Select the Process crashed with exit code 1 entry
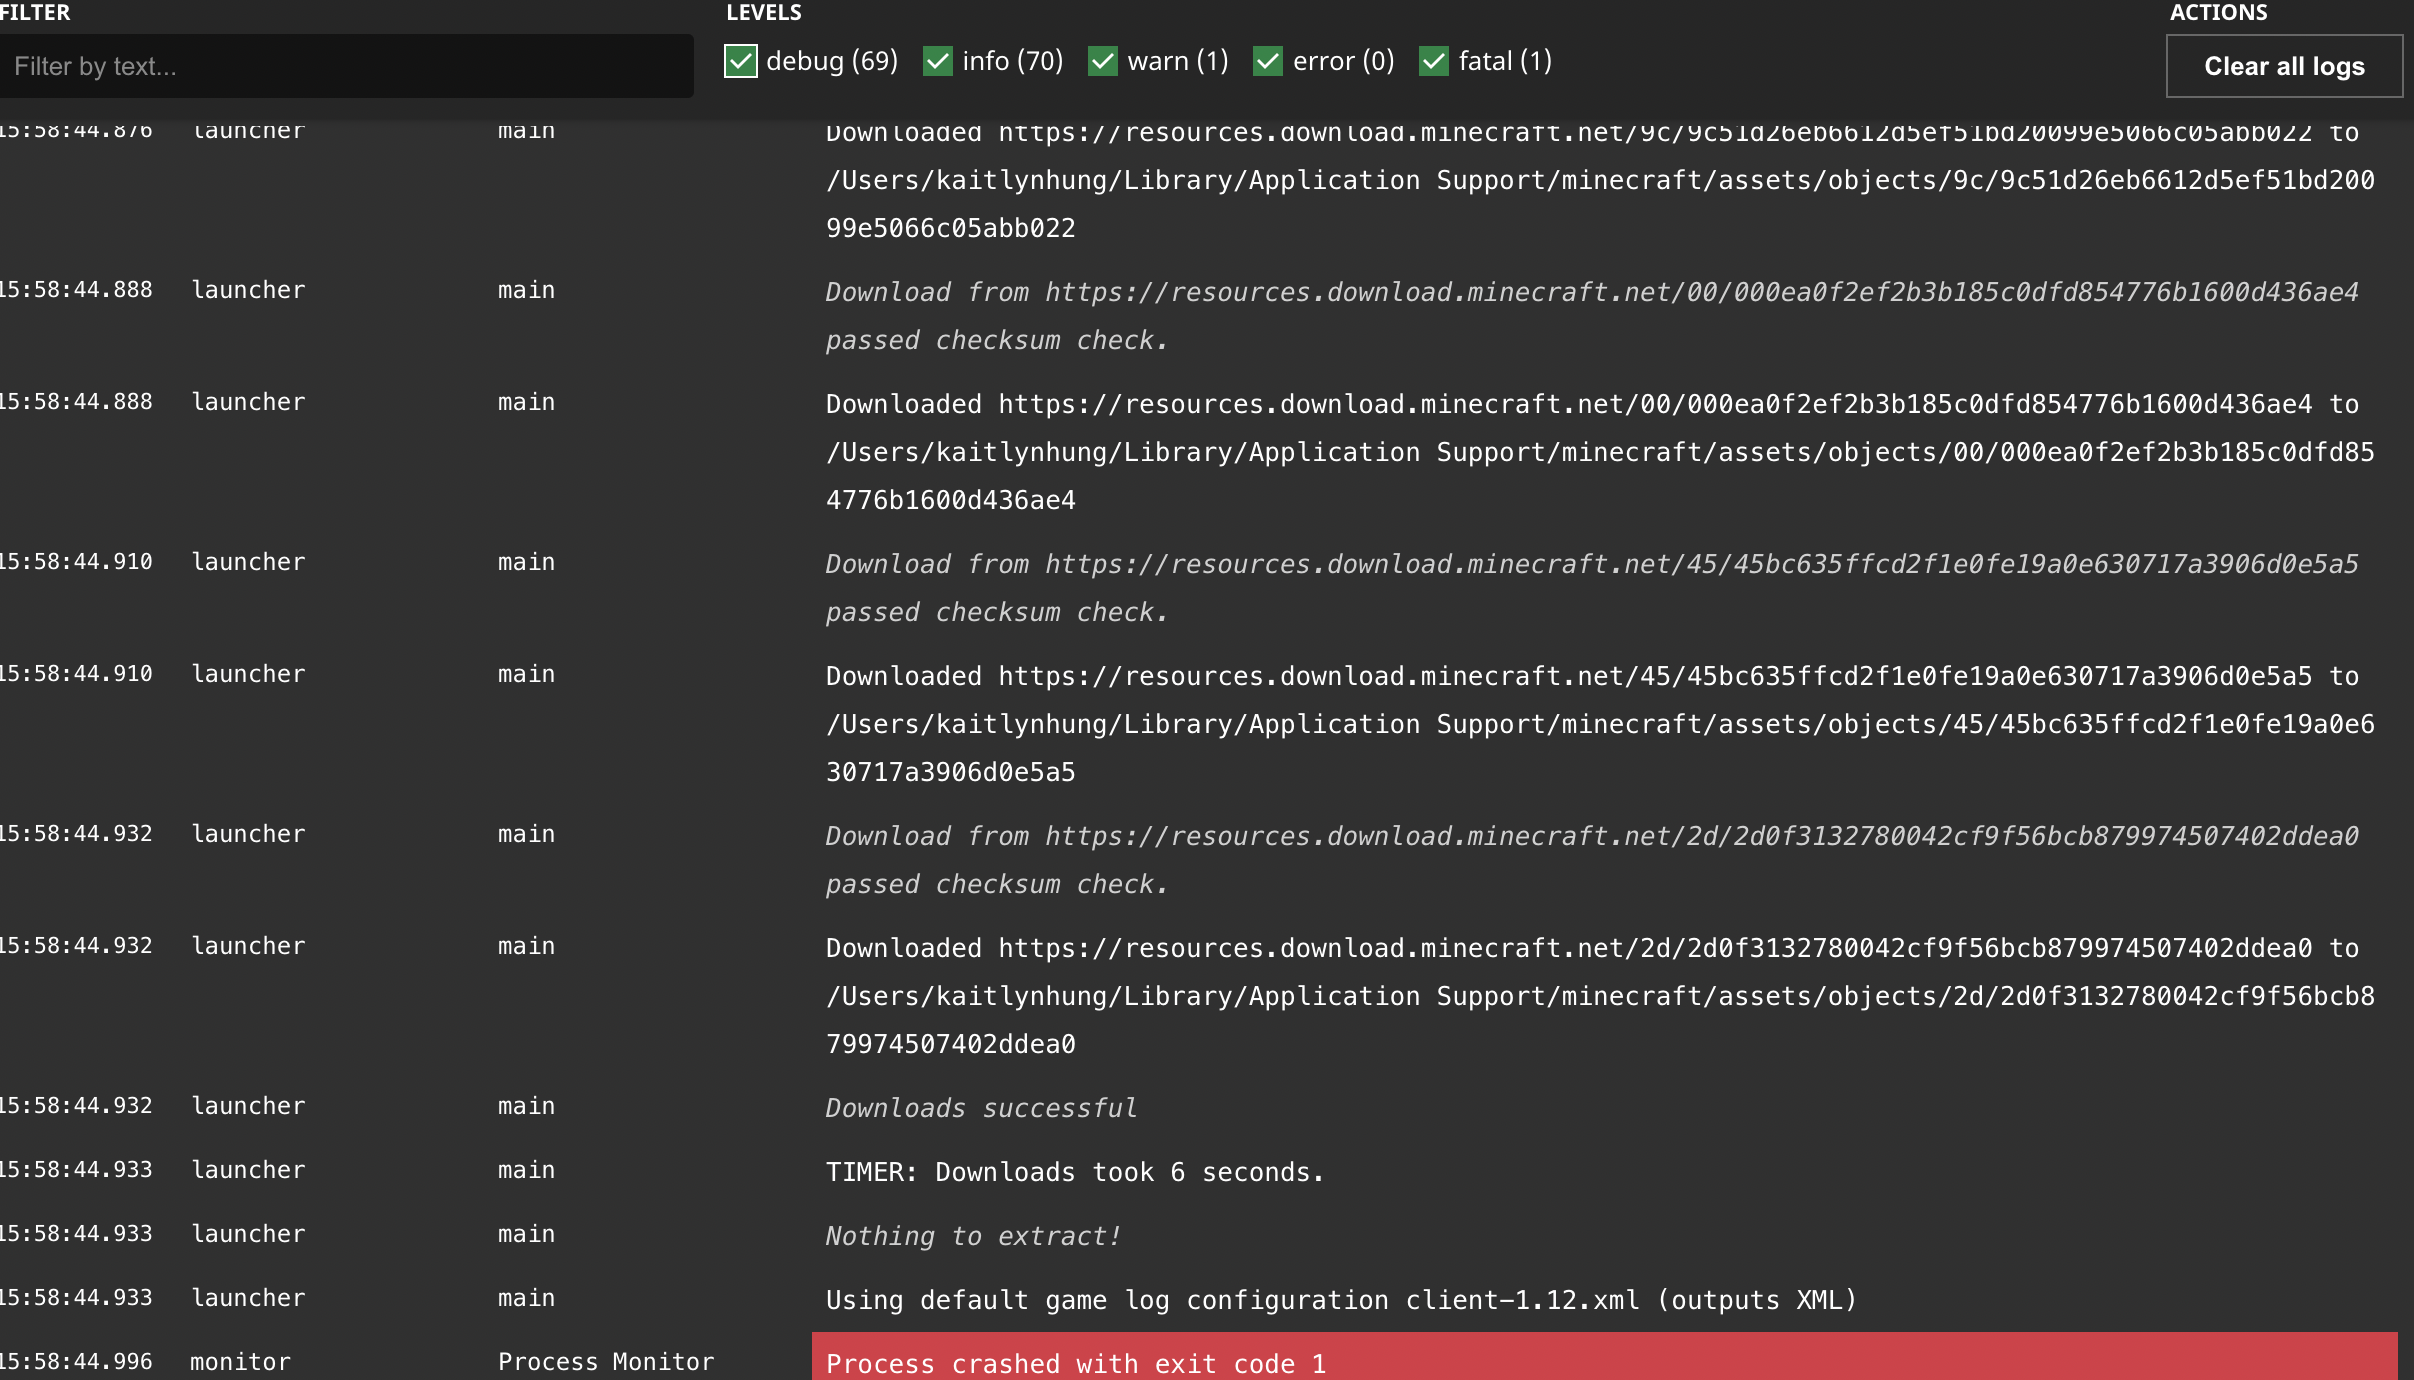Viewport: 2414px width, 1380px height. [x=1075, y=1363]
